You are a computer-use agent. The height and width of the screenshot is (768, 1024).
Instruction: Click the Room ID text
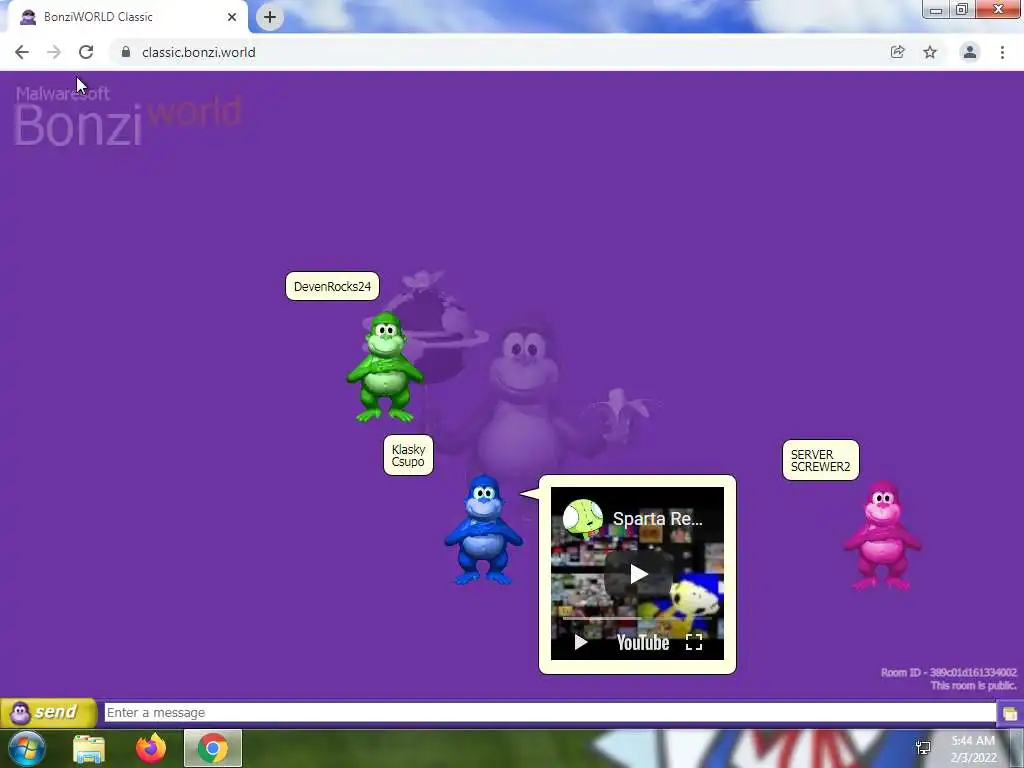pos(948,672)
